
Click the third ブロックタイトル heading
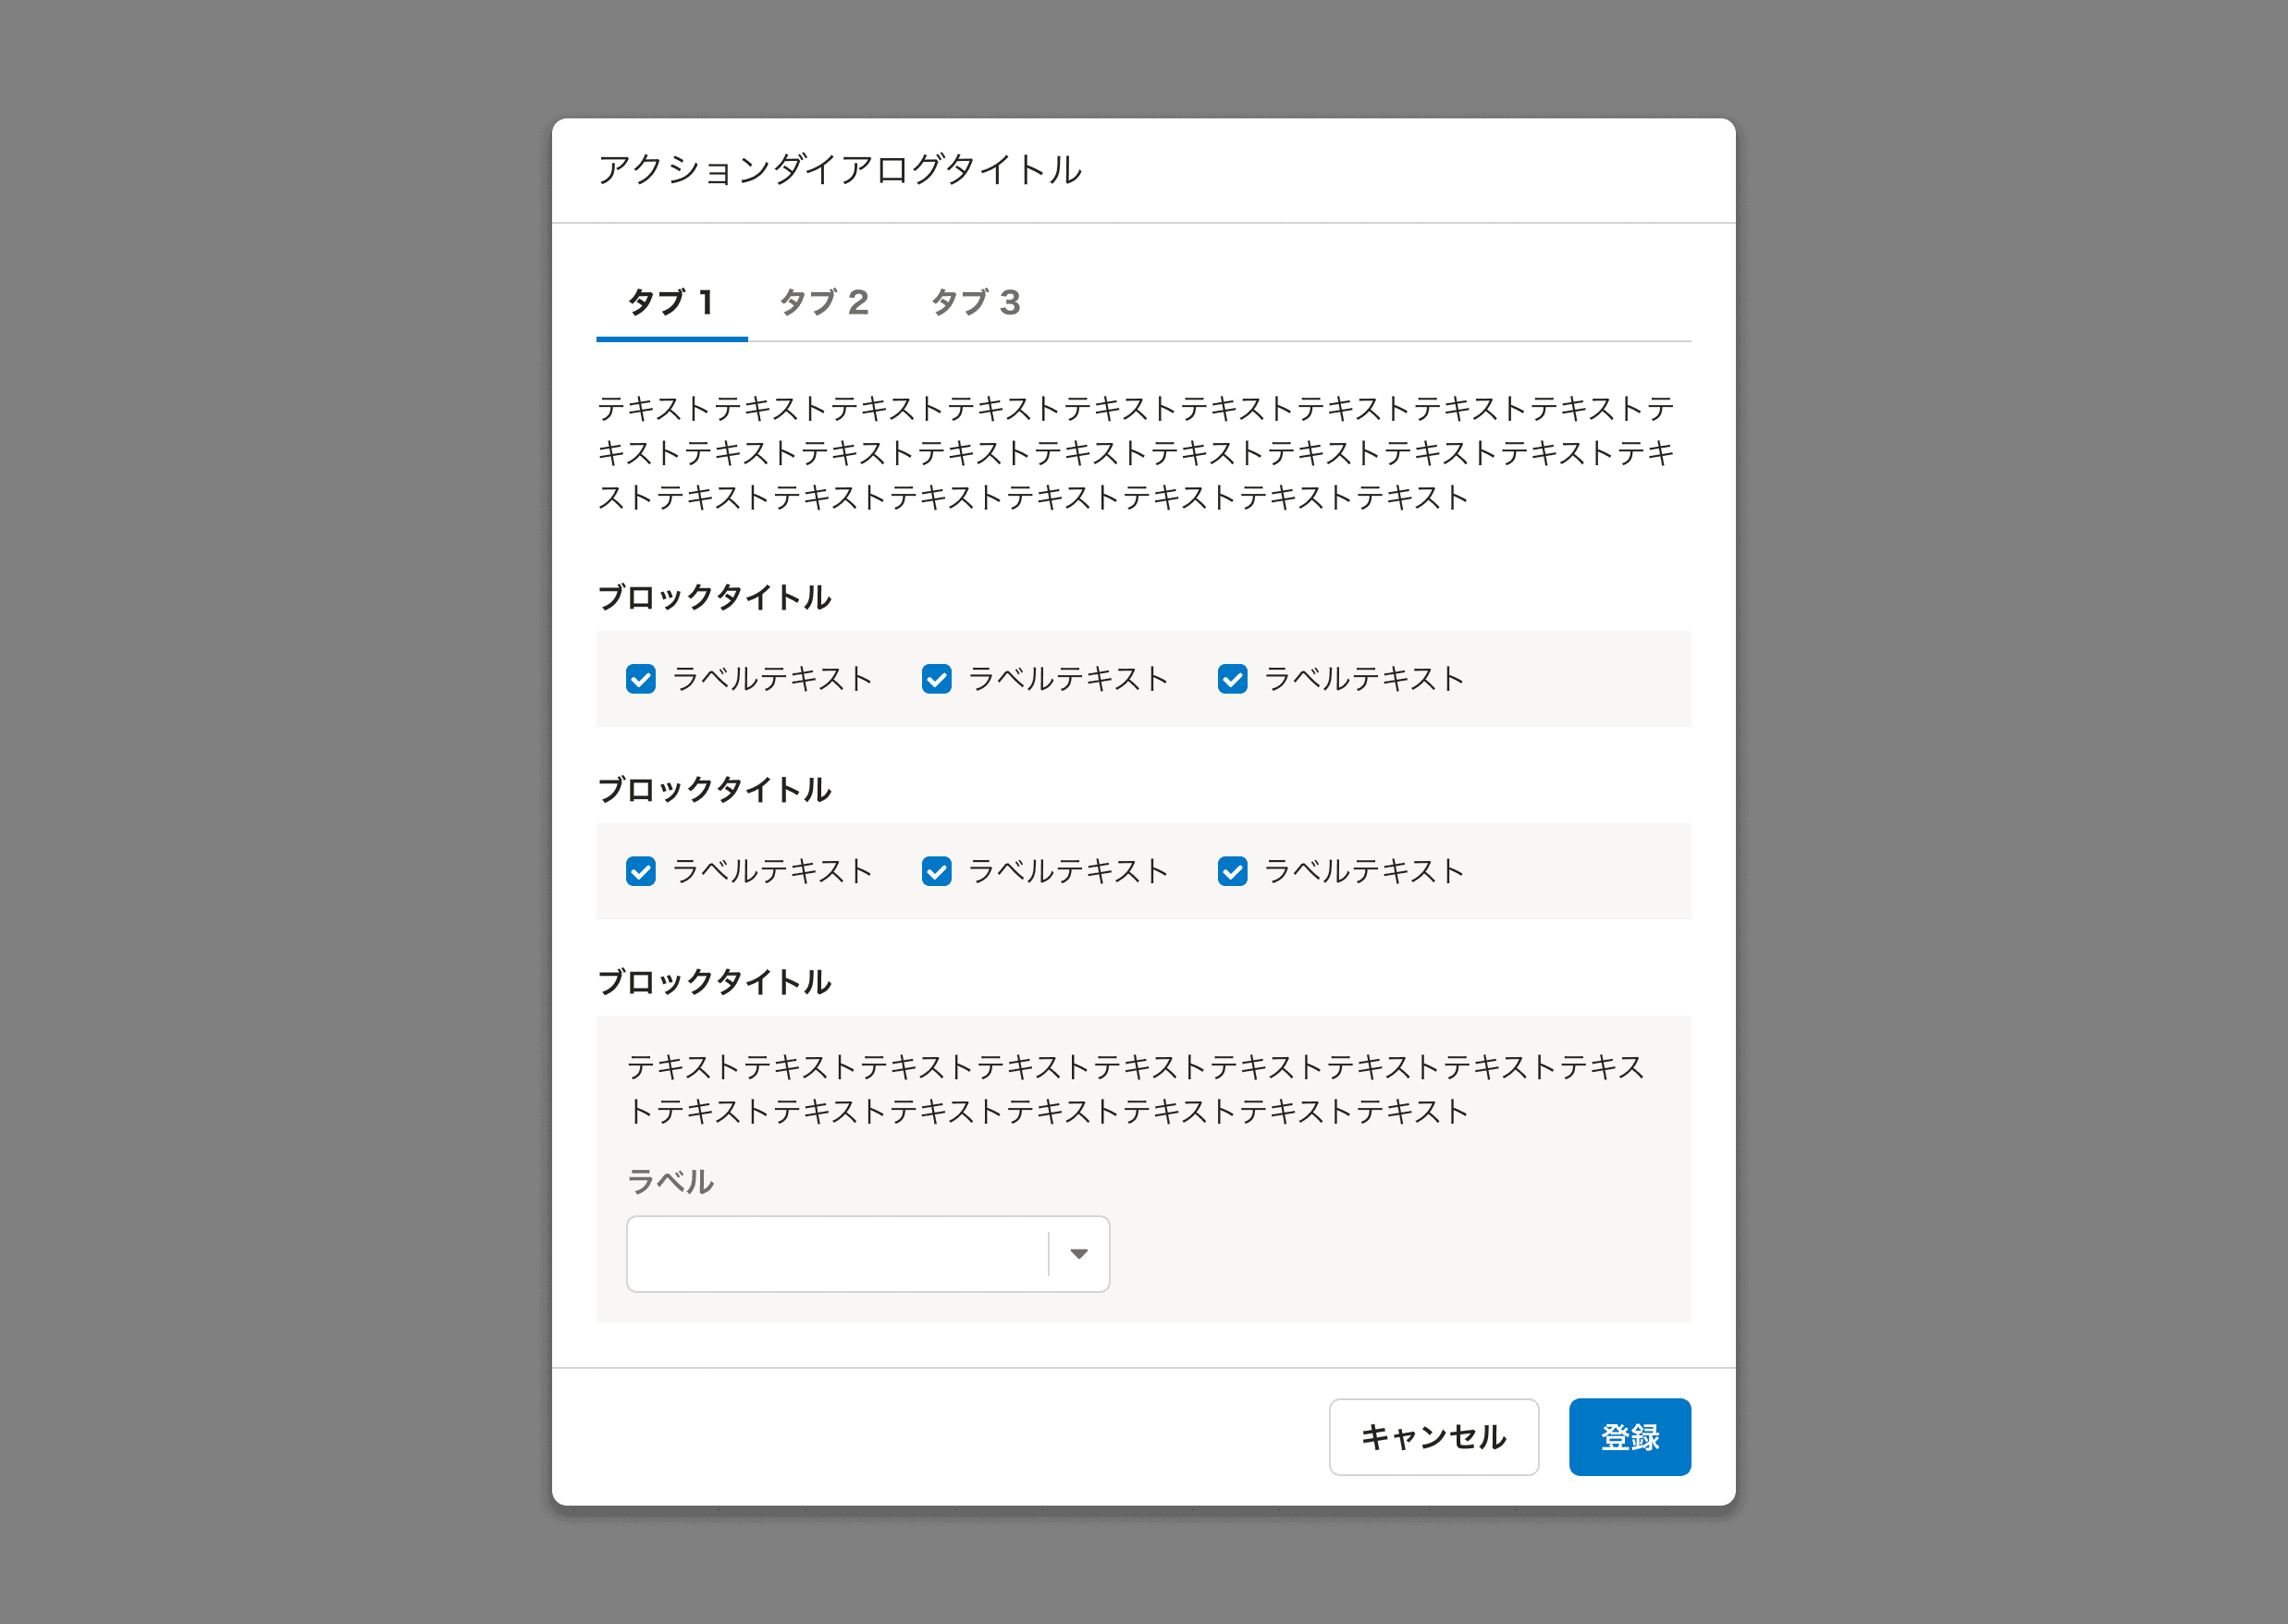(713, 981)
